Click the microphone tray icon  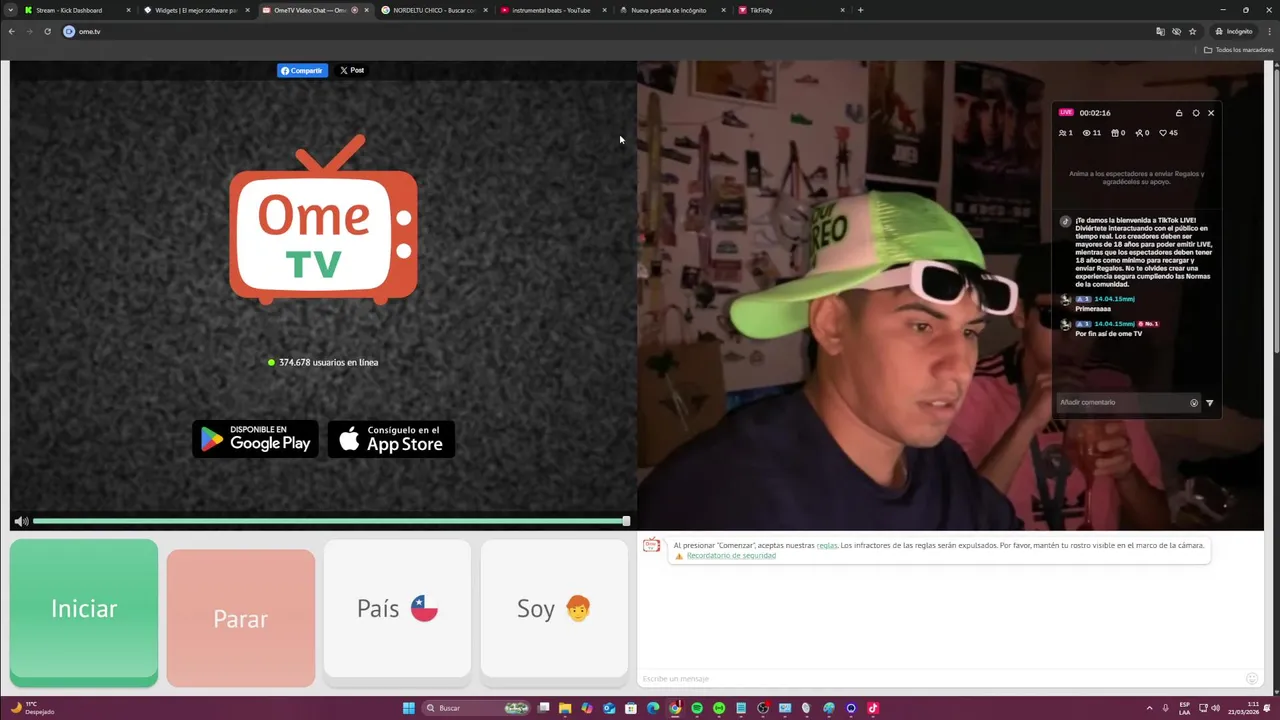pos(1166,708)
